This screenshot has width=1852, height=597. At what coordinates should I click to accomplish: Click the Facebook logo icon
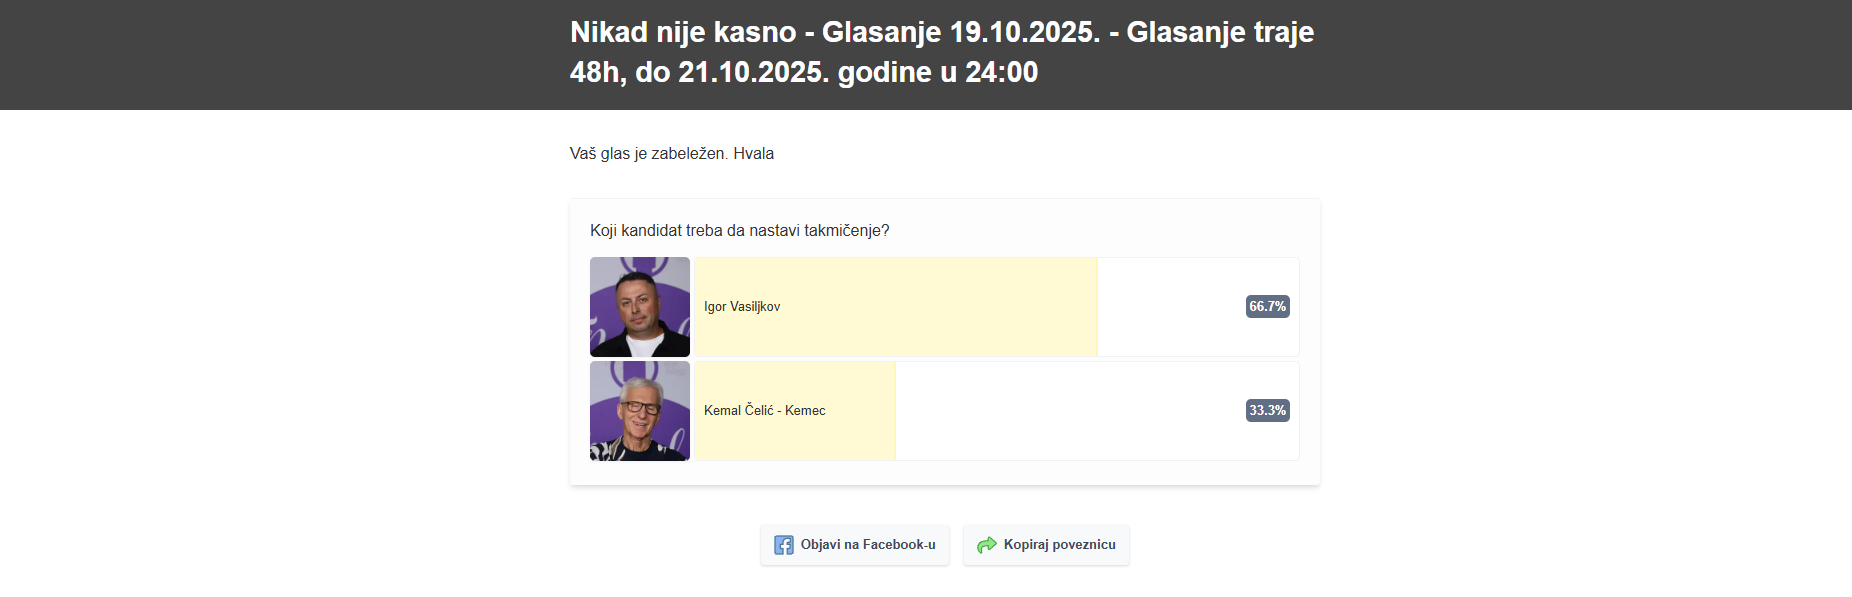coord(784,545)
